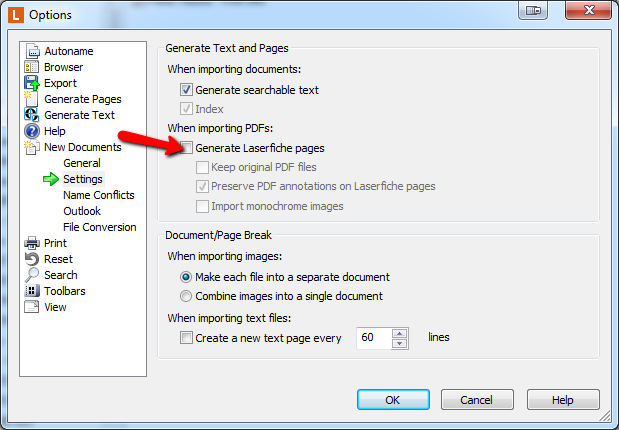Close the Options dialog
The height and width of the screenshot is (430, 619).
(x=588, y=10)
